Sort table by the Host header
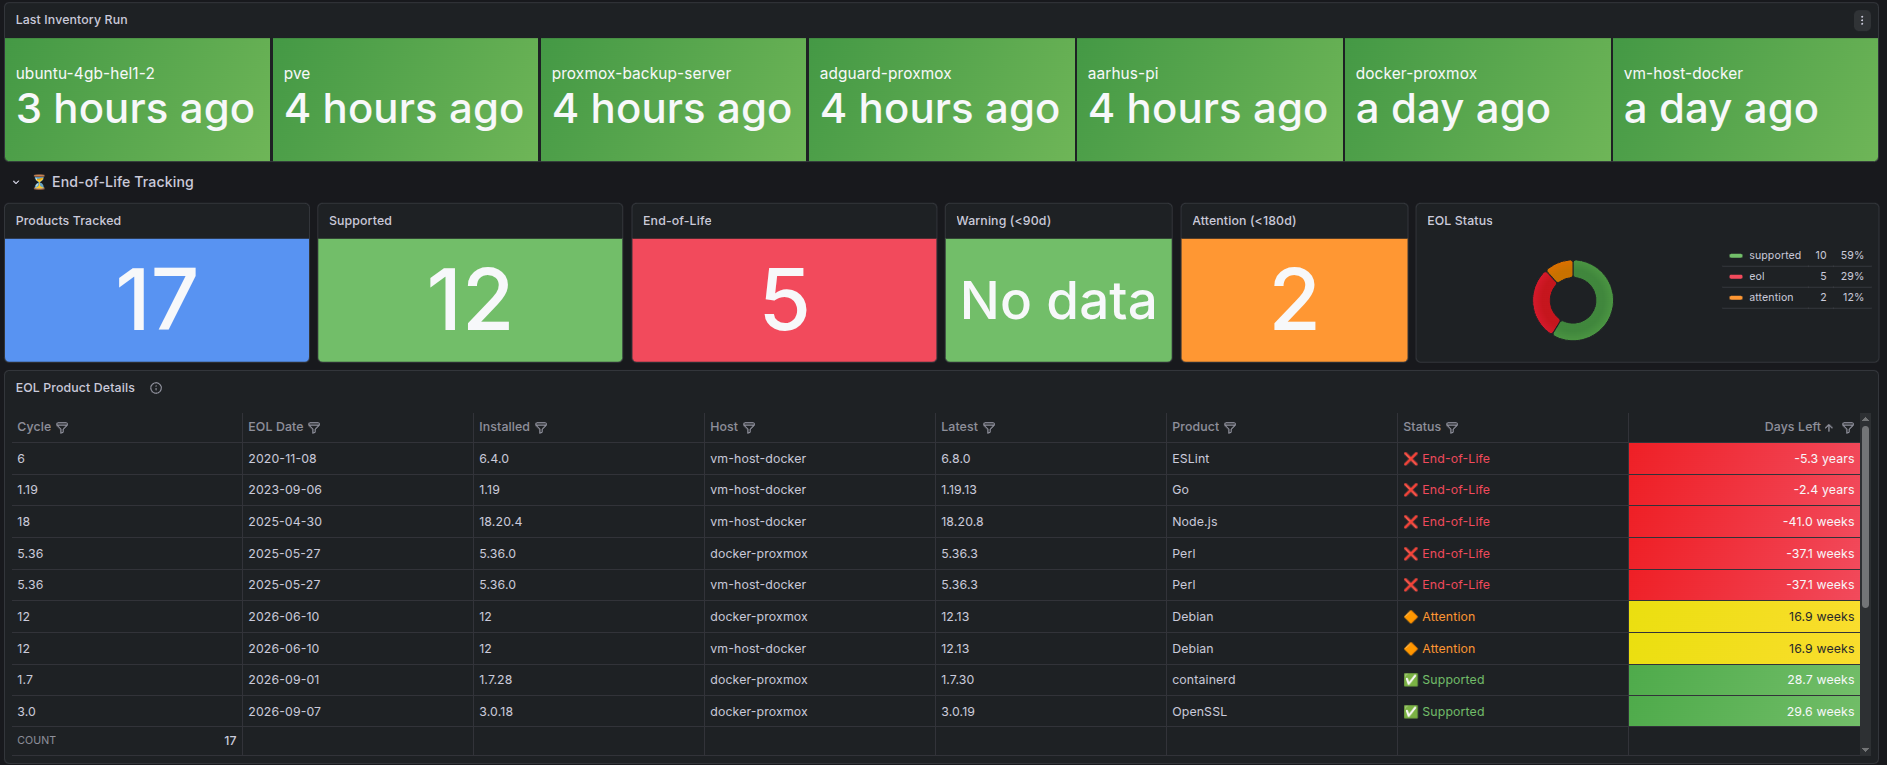1887x765 pixels. click(x=724, y=427)
